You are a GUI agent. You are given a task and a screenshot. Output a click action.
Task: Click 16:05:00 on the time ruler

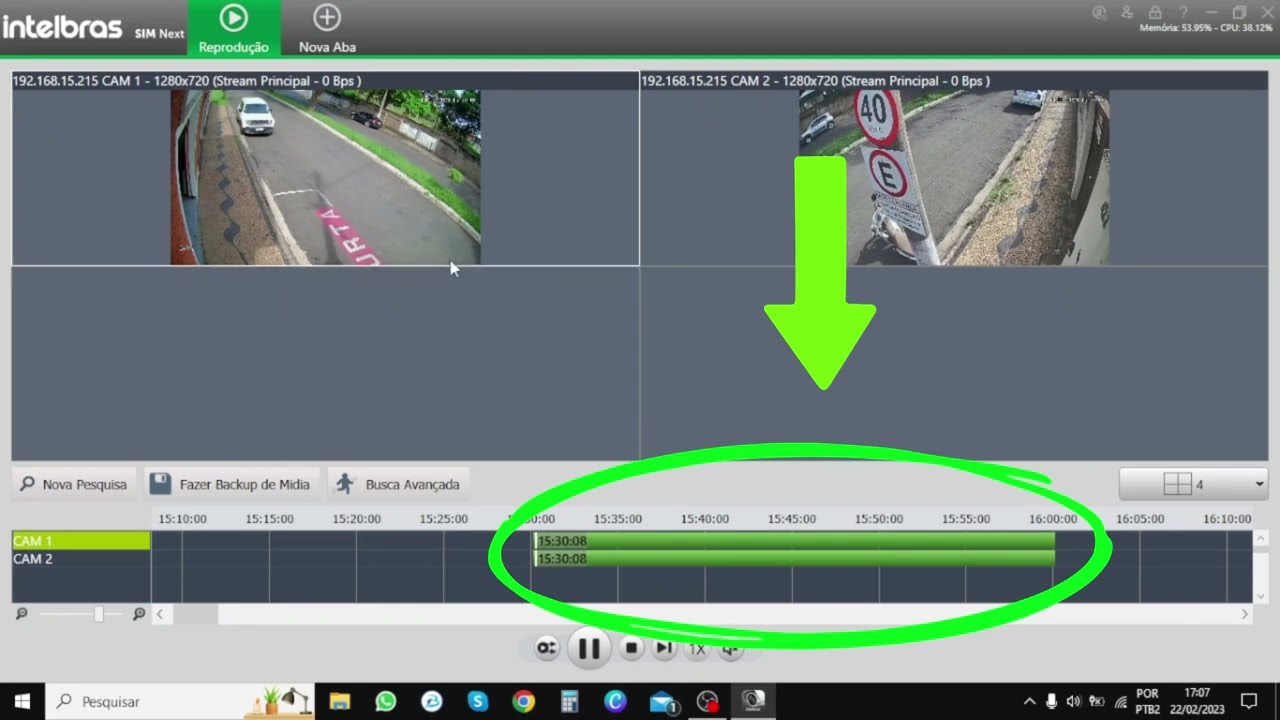point(1140,519)
